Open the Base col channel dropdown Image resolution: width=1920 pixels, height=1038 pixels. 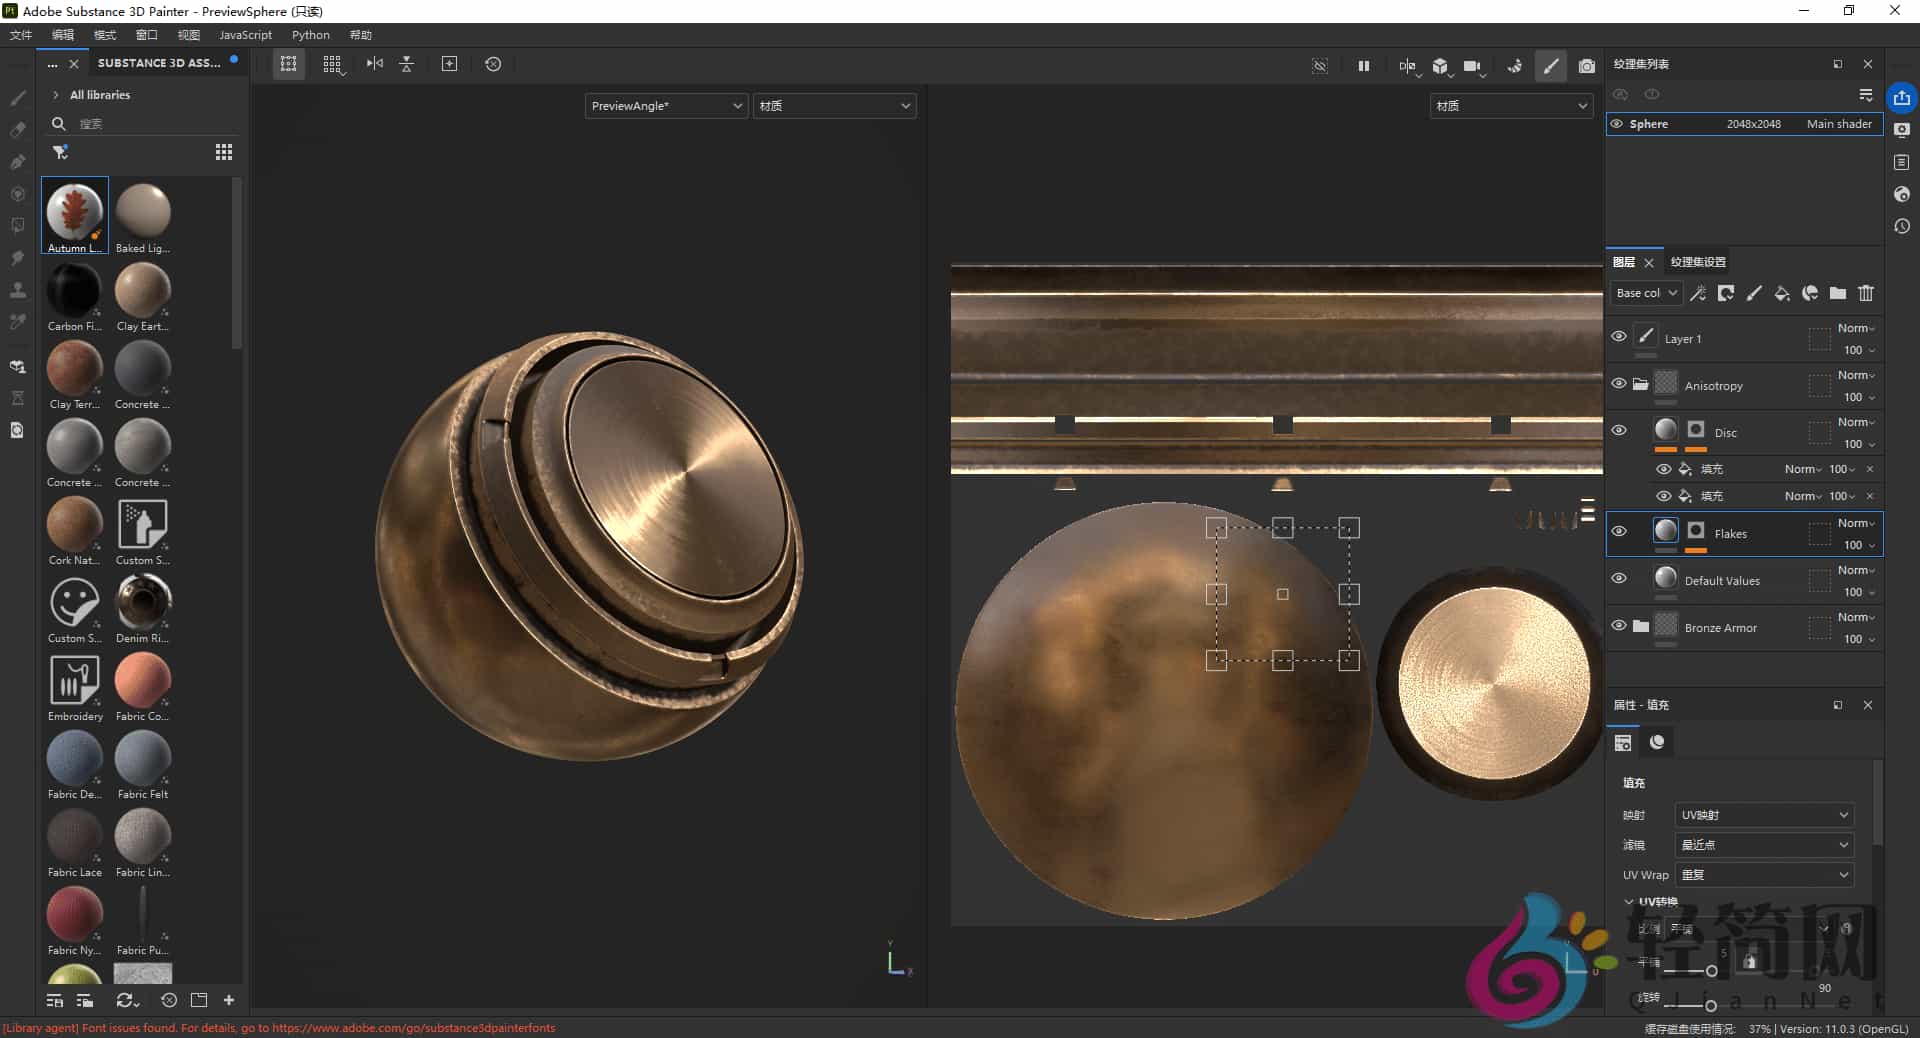pyautogui.click(x=1645, y=293)
